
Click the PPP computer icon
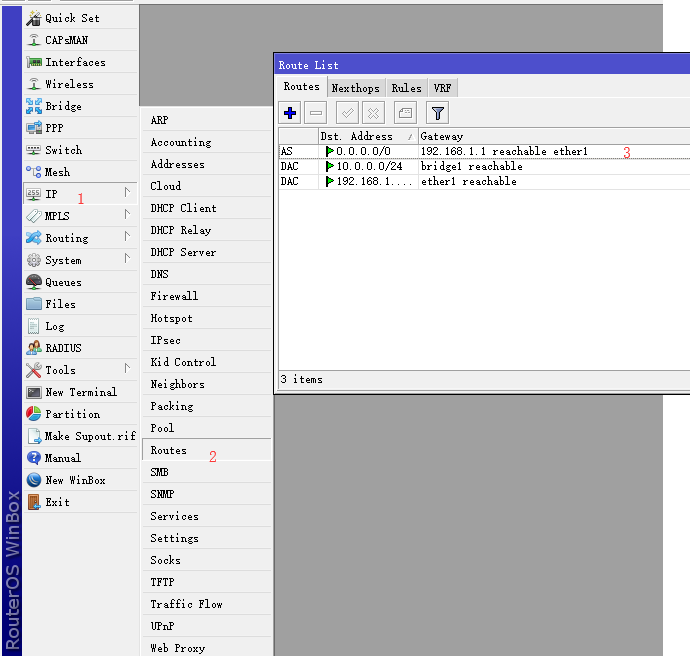tap(34, 128)
